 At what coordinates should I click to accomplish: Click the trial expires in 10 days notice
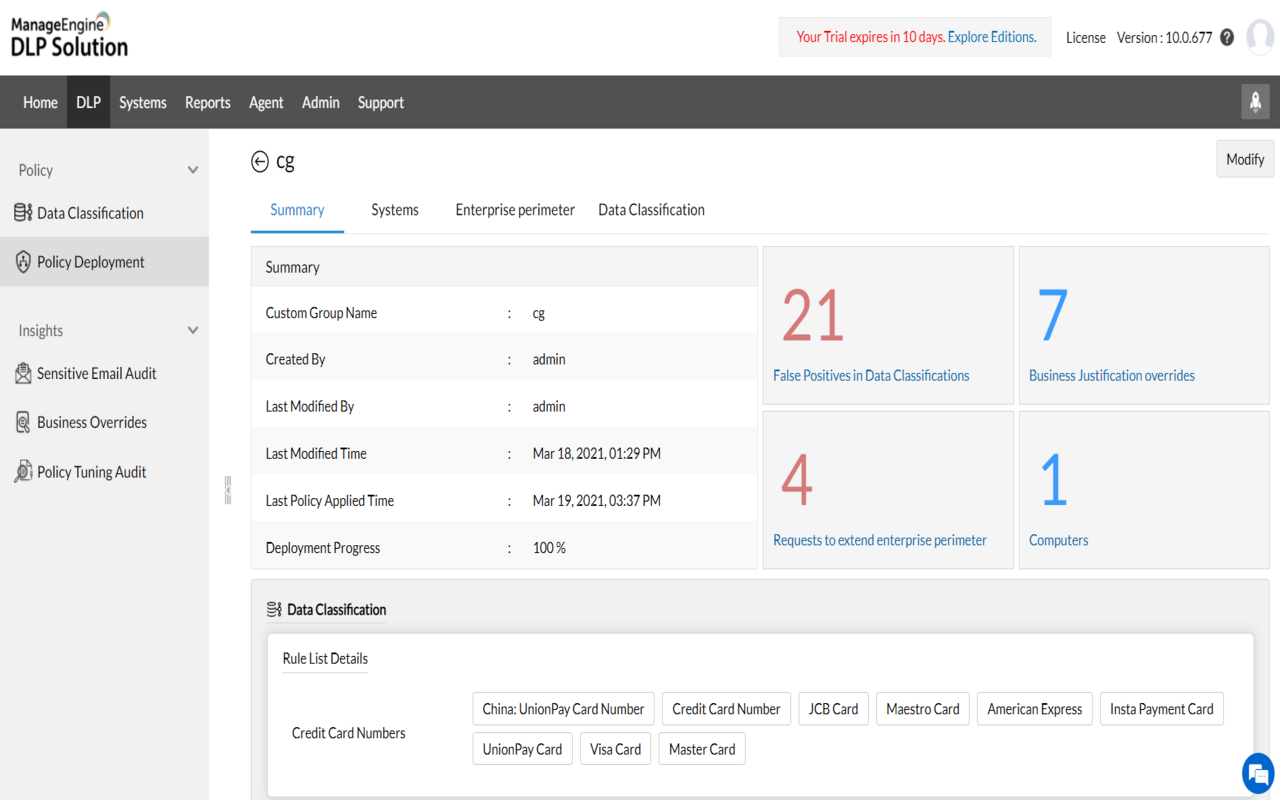click(x=870, y=37)
